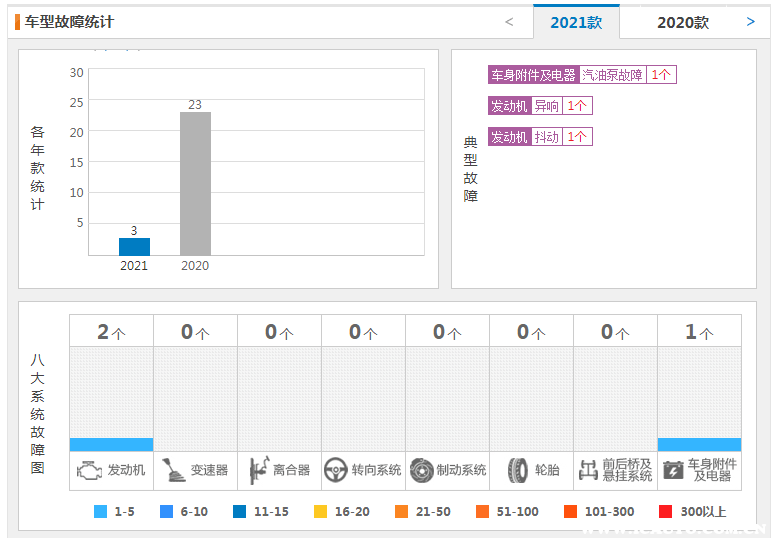Click the steering system (转向系统) wheel icon
The width and height of the screenshot is (771, 538).
[336, 470]
